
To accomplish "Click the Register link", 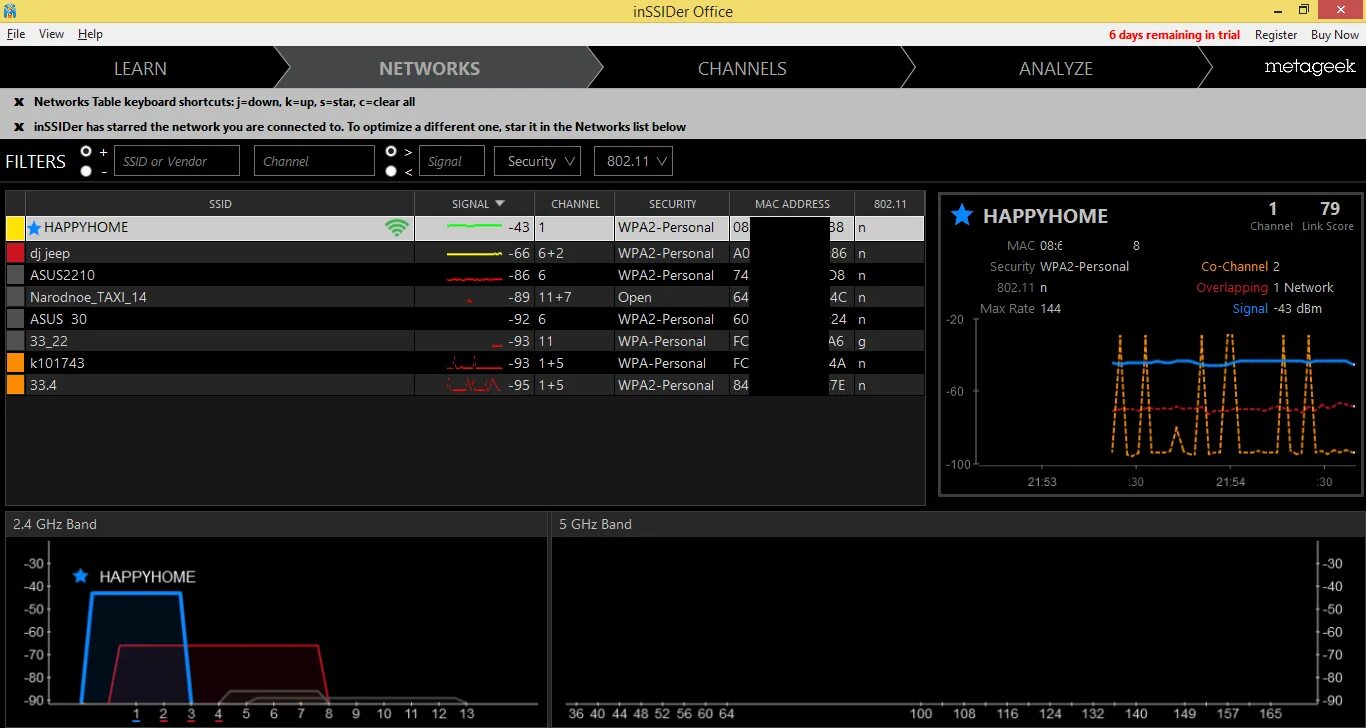I will click(x=1276, y=34).
